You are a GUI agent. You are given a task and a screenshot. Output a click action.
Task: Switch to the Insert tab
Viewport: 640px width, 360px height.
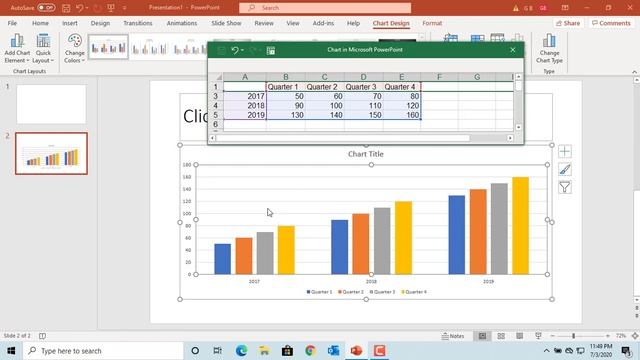pyautogui.click(x=70, y=23)
